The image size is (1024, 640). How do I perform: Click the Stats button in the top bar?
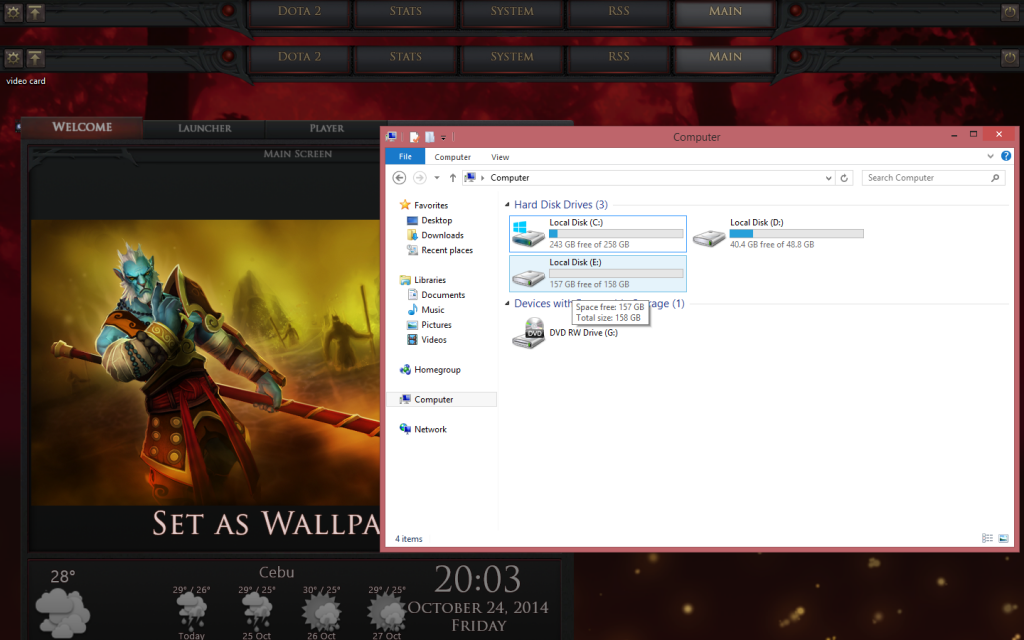point(405,12)
